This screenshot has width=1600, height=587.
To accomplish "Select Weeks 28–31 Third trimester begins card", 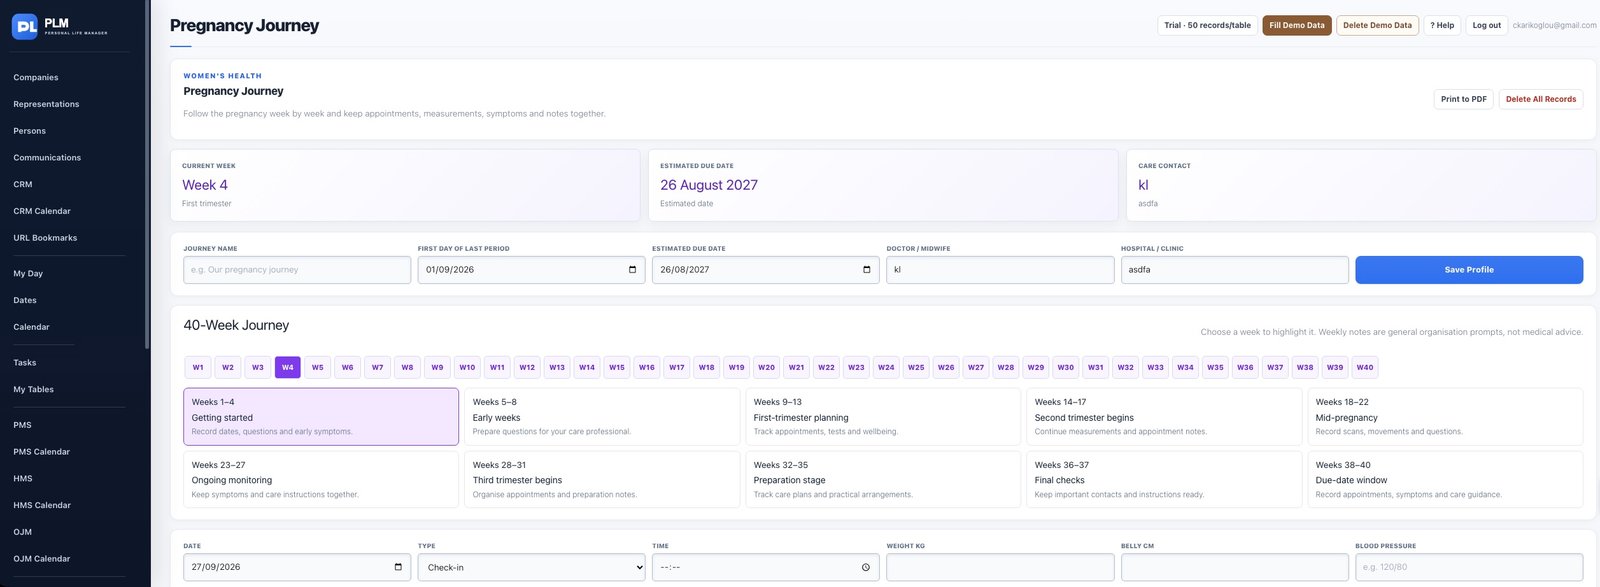I will point(602,479).
